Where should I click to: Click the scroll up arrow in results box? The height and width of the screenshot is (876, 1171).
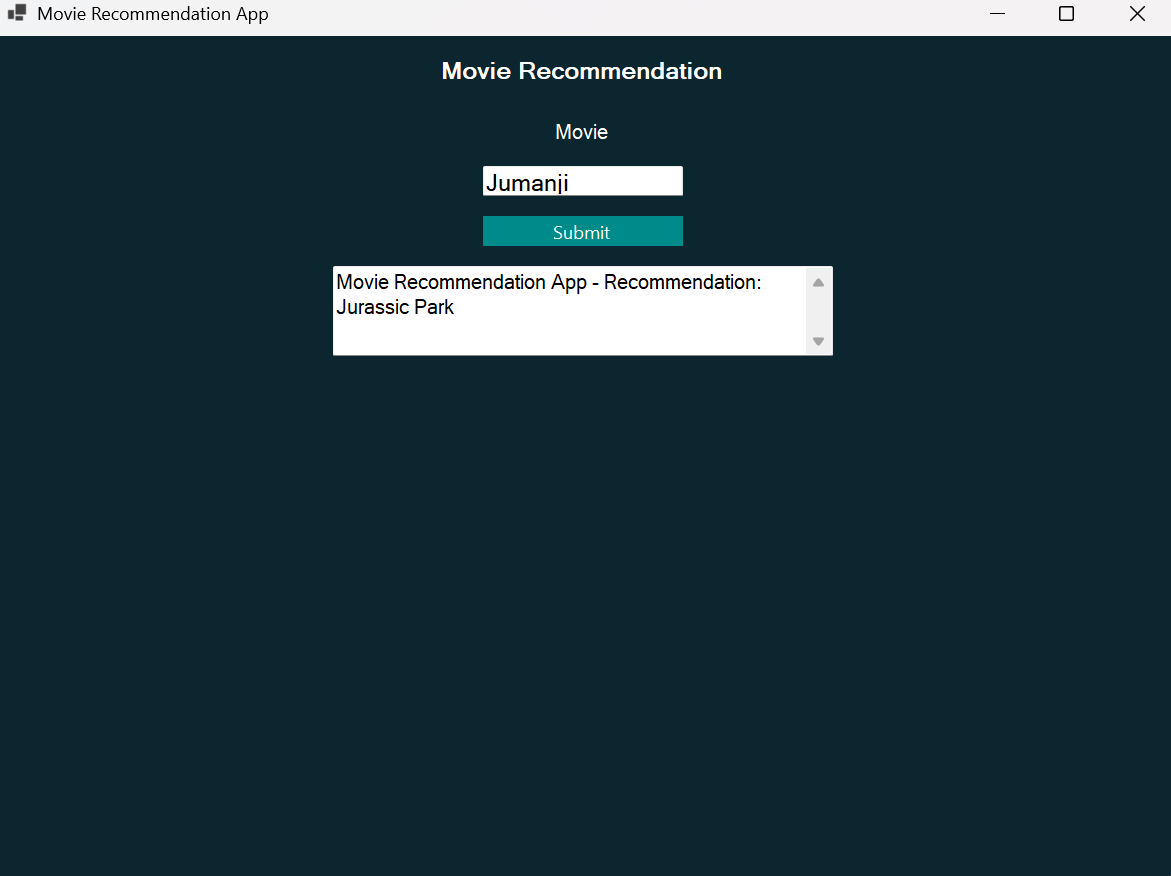coord(818,282)
